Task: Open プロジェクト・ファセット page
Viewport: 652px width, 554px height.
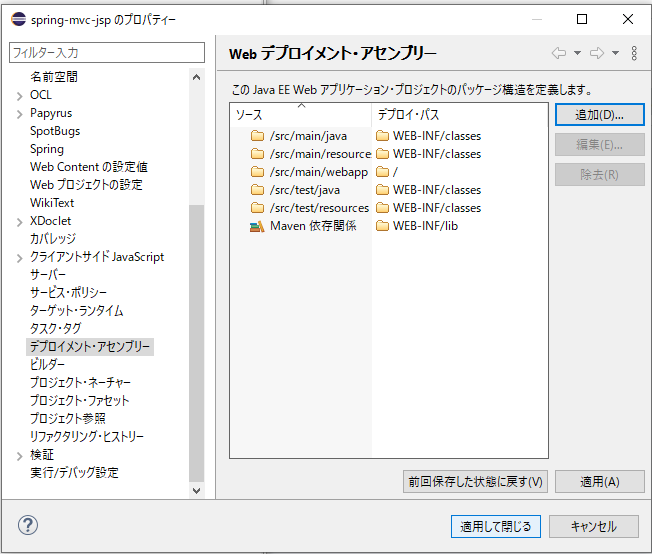Action: click(79, 401)
